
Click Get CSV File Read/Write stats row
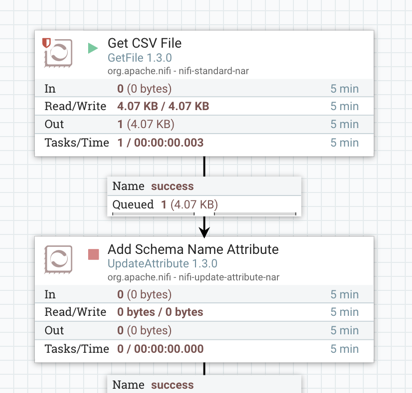click(x=204, y=106)
